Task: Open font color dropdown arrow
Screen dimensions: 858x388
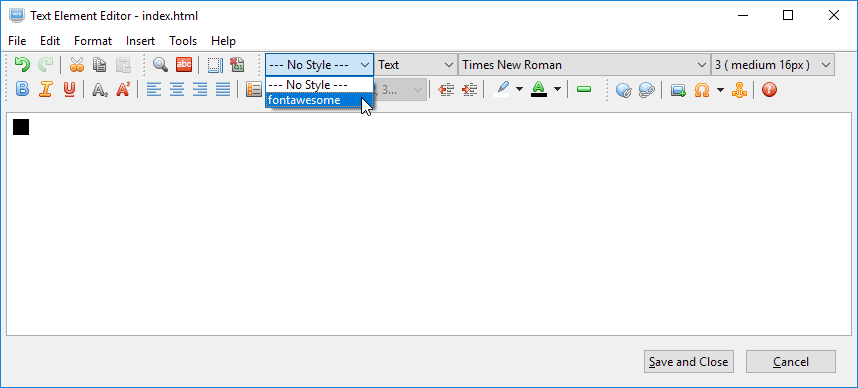Action: (x=557, y=89)
